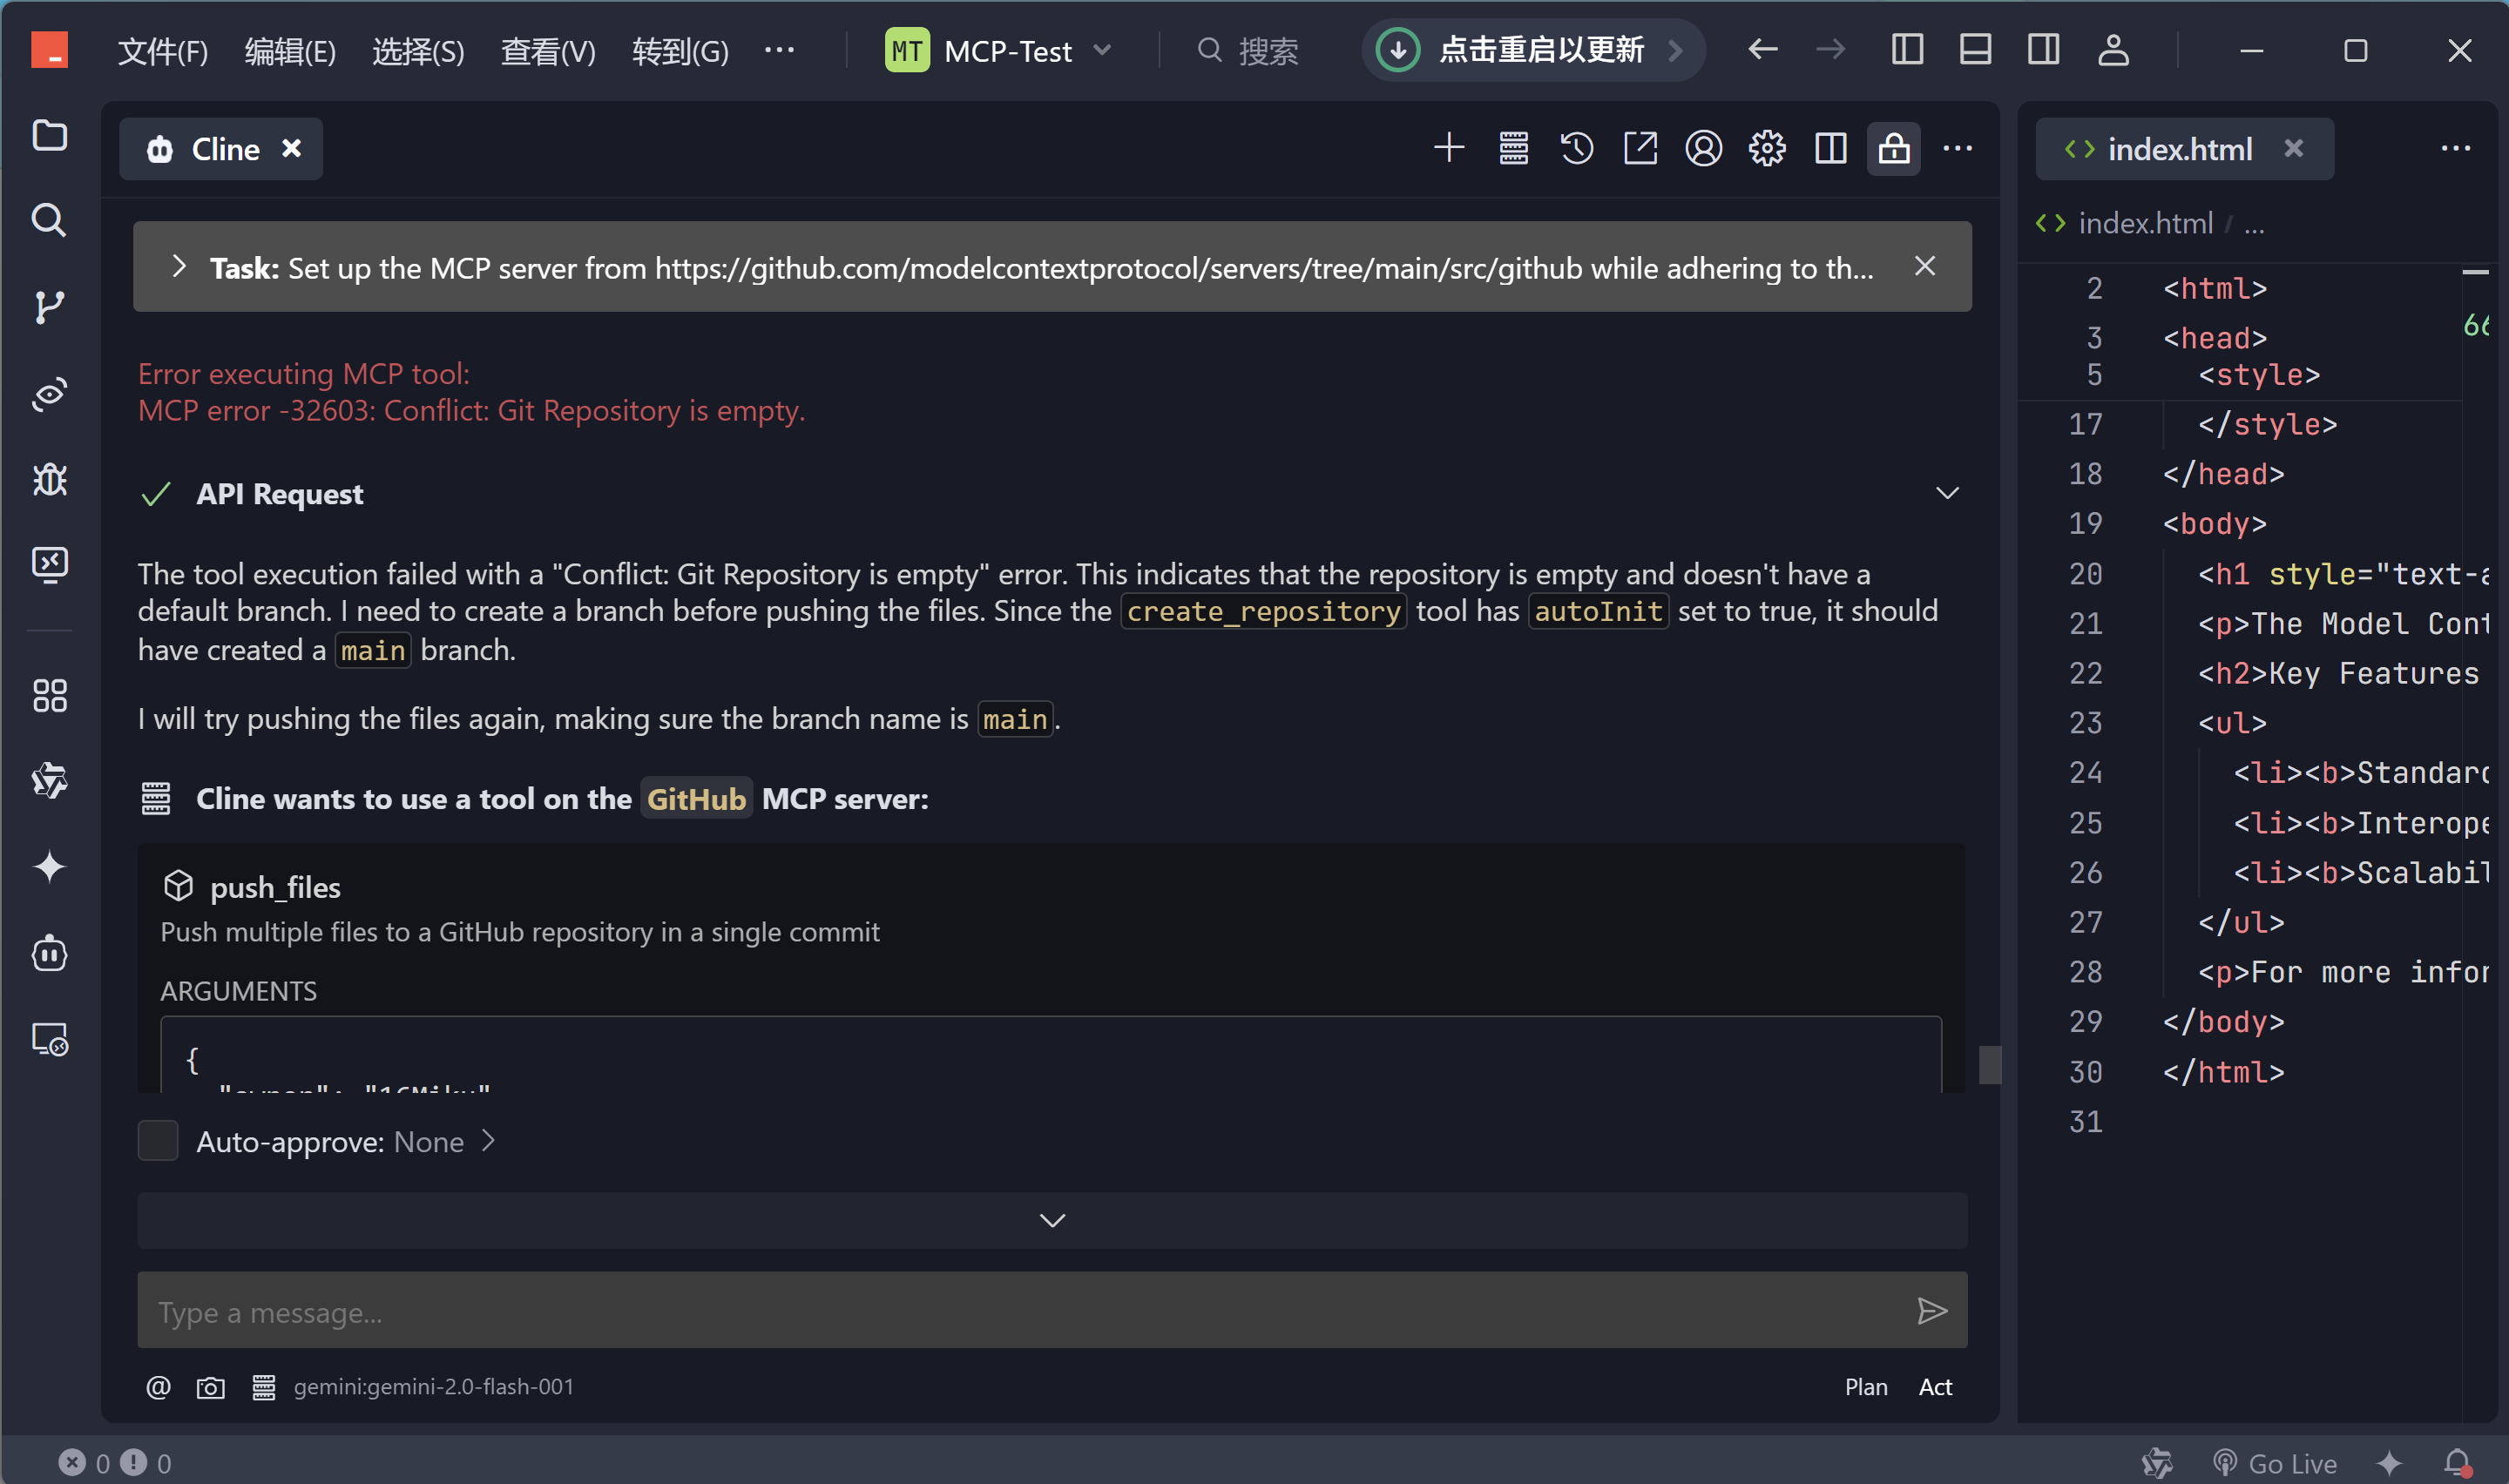Expand the Task description chevron
The width and height of the screenshot is (2509, 1484).
(179, 266)
